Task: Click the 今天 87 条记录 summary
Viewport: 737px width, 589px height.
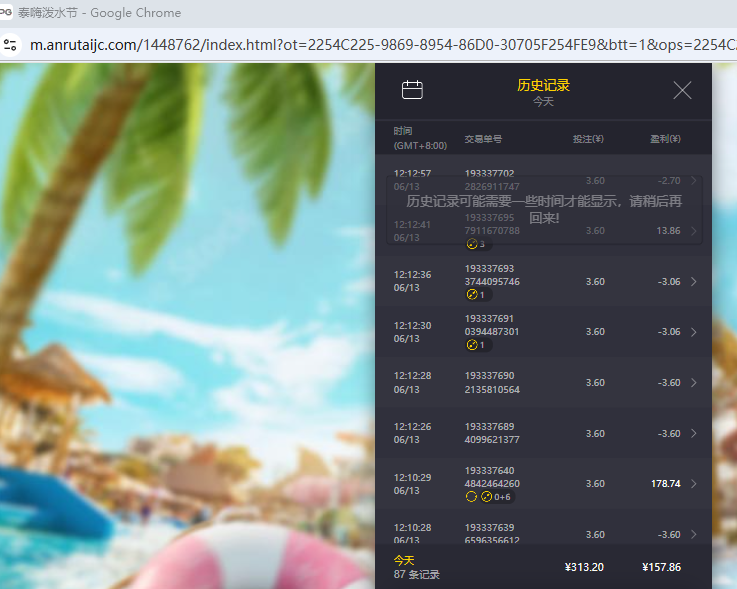Action: (416, 567)
